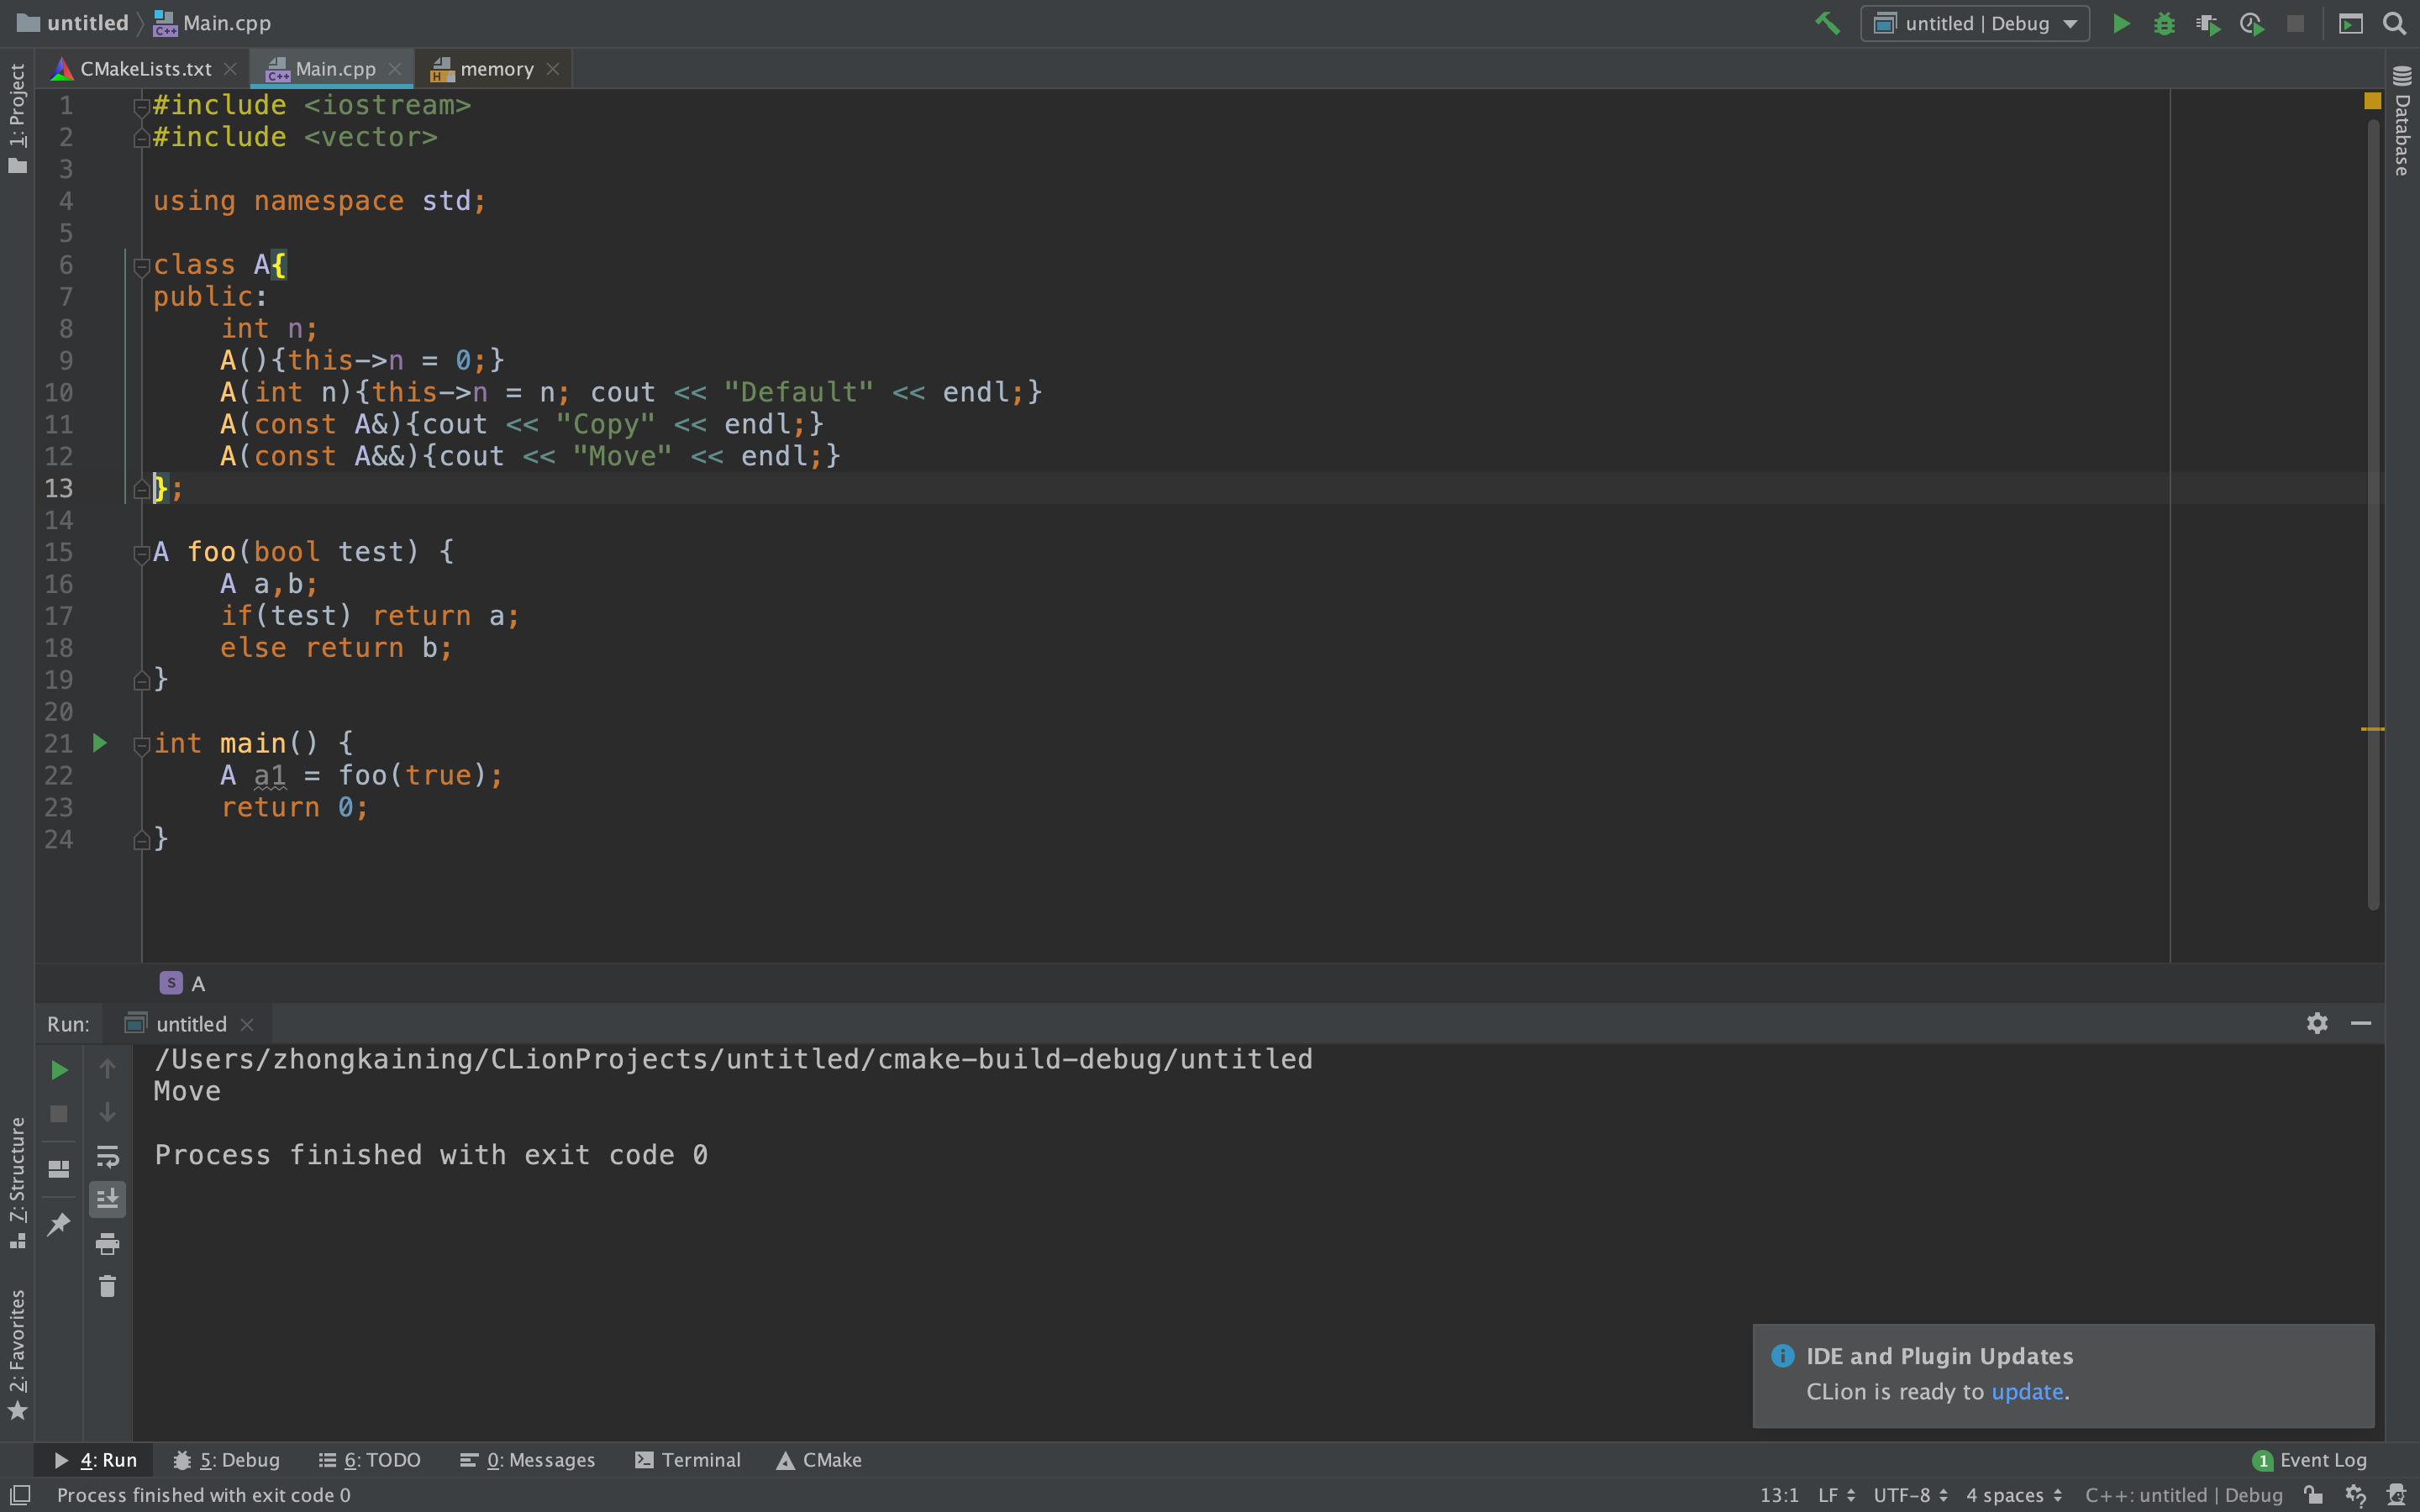Toggle the Favorites tool window
The image size is (2420, 1512).
17,1354
